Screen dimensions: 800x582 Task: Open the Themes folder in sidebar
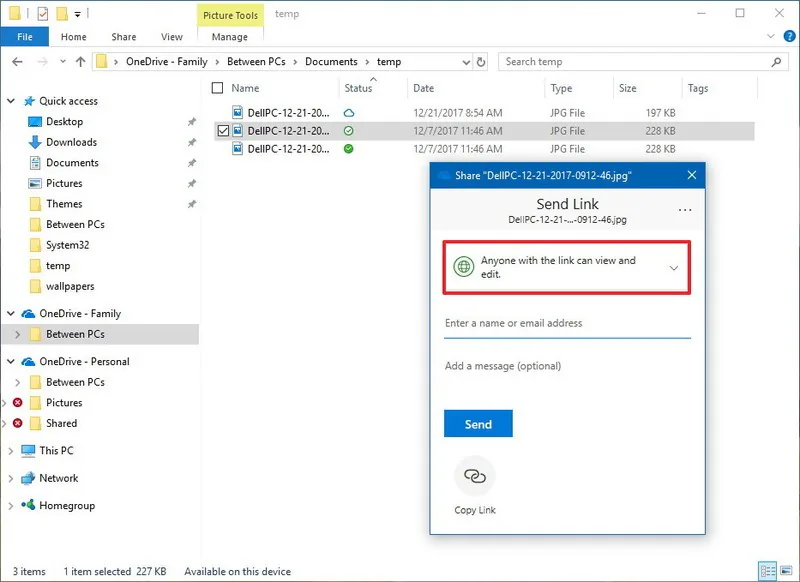click(x=64, y=204)
